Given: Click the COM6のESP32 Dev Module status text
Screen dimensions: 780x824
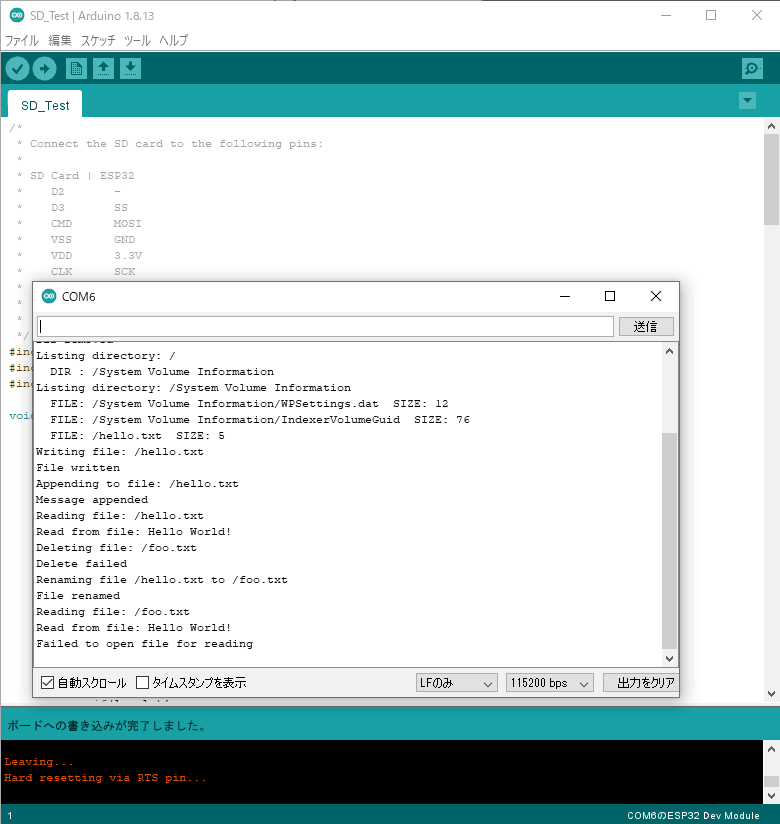Looking at the screenshot, I should (x=693, y=816).
